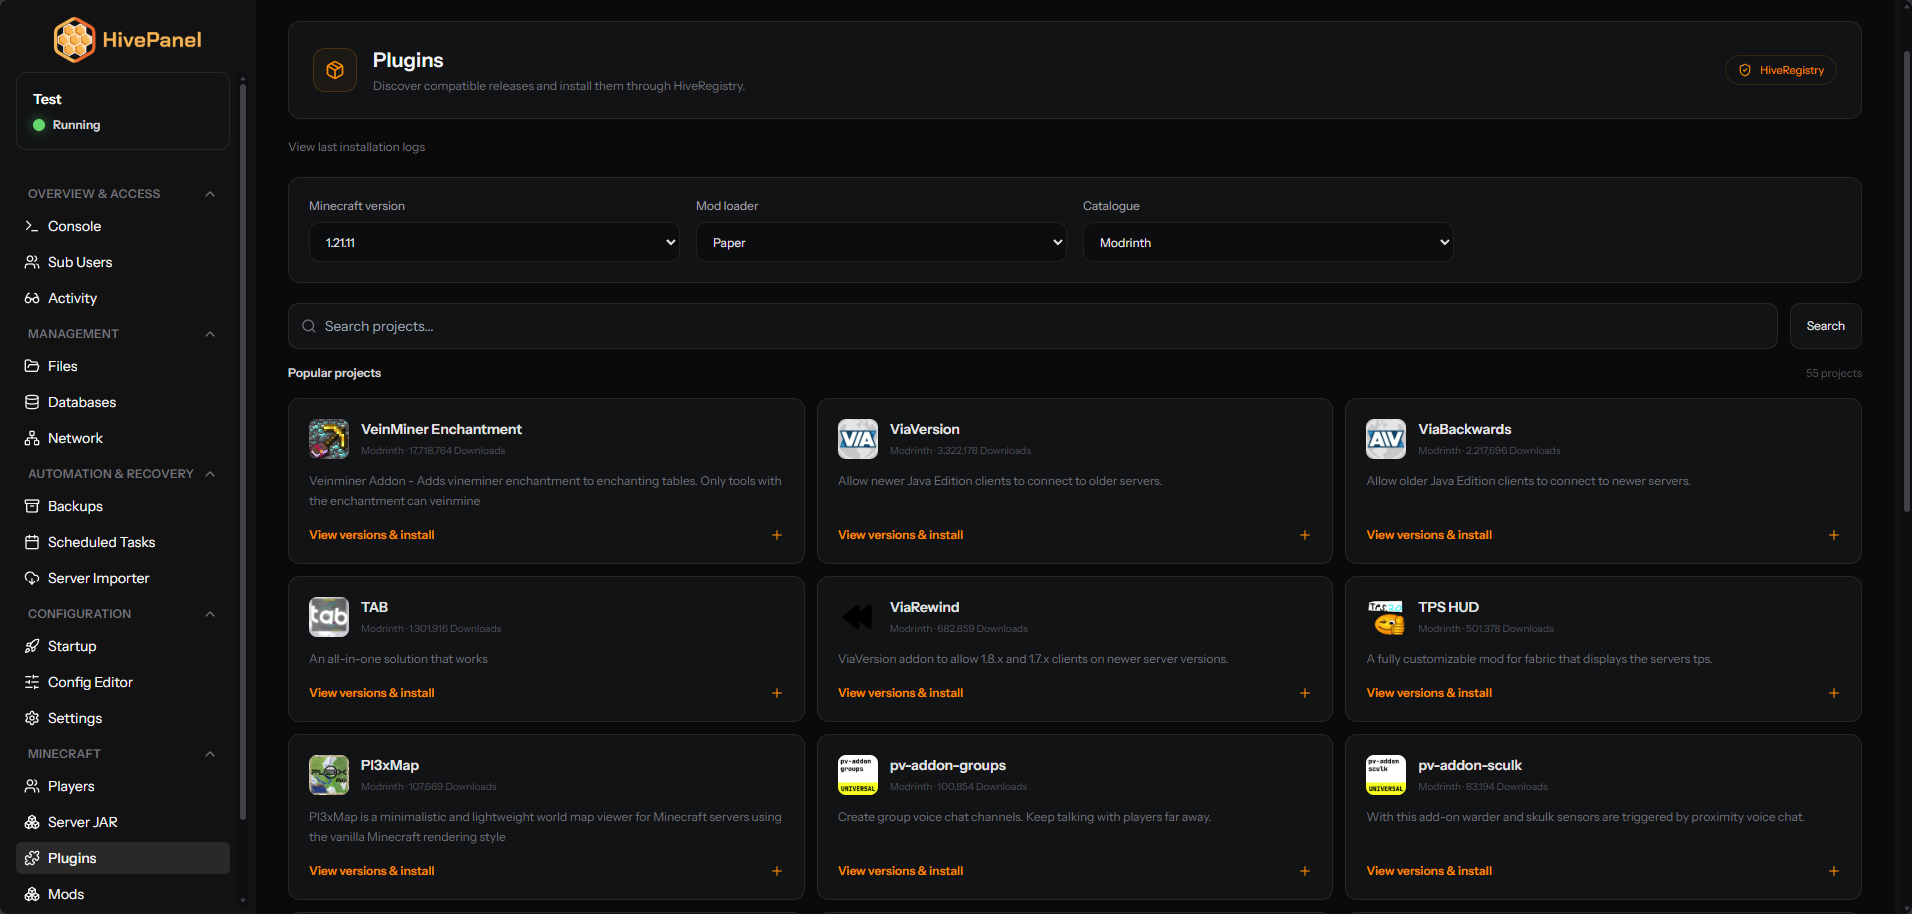Click the HiveRegistry badge button
1912x914 pixels.
pos(1781,70)
